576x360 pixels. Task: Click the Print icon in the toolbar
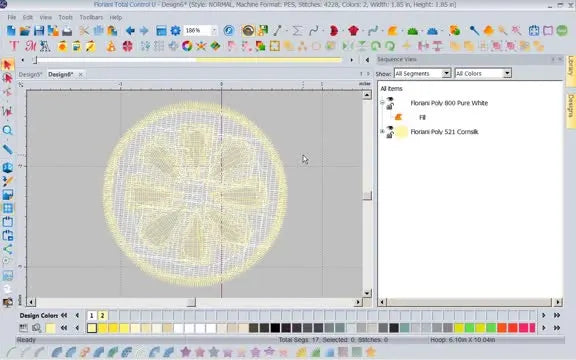coord(67,31)
